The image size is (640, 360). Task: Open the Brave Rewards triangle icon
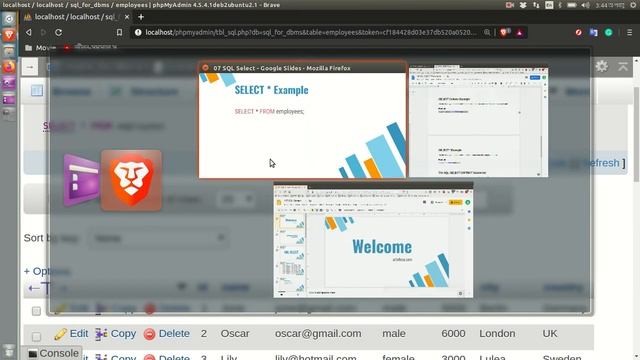pos(519,33)
